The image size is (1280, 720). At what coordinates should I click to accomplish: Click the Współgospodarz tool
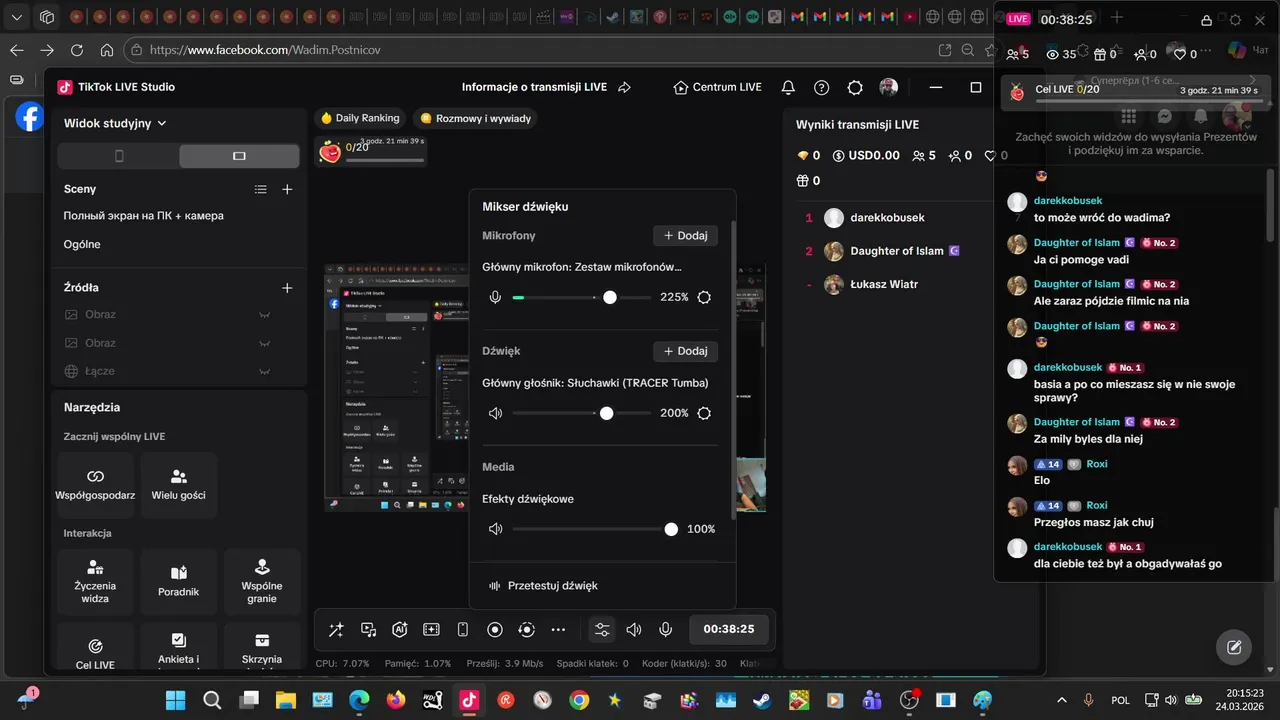[x=95, y=485]
